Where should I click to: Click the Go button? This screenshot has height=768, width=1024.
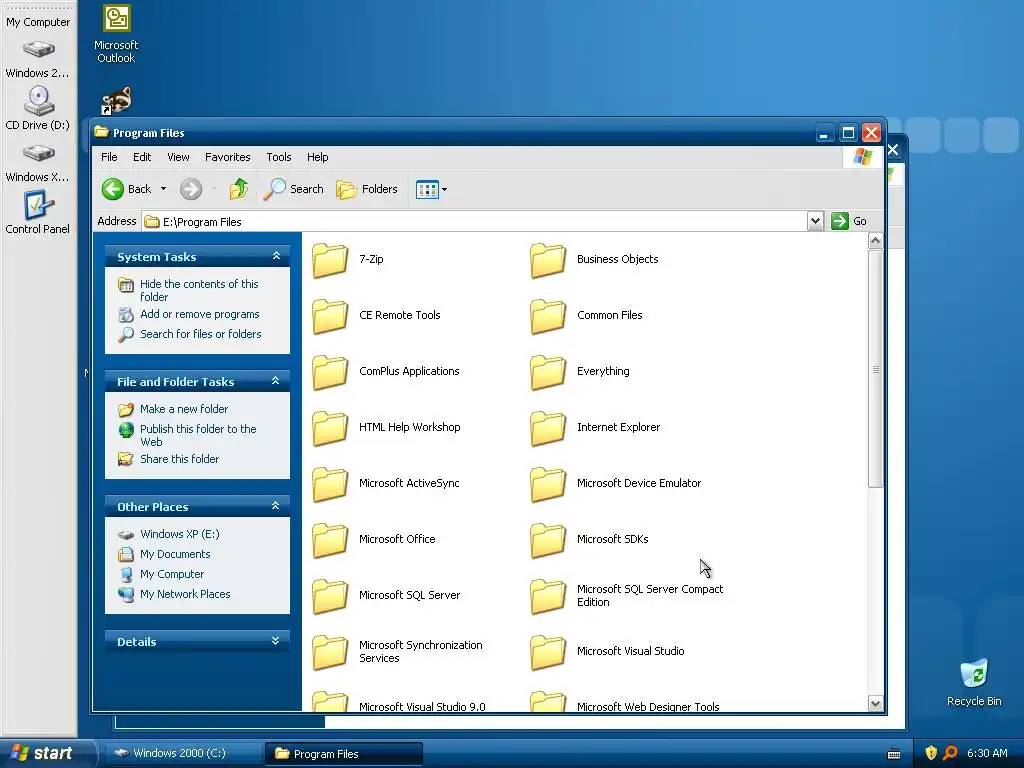[x=849, y=221]
